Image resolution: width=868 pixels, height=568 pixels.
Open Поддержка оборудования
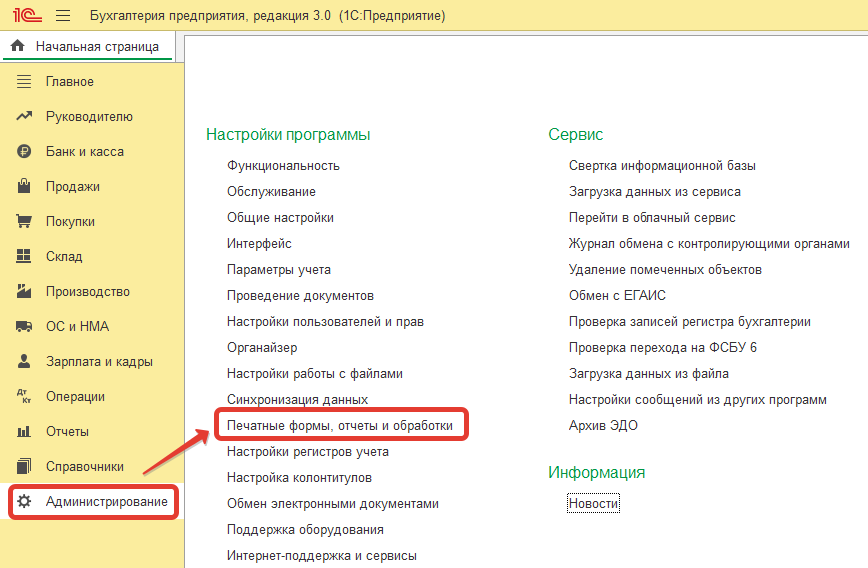point(305,530)
